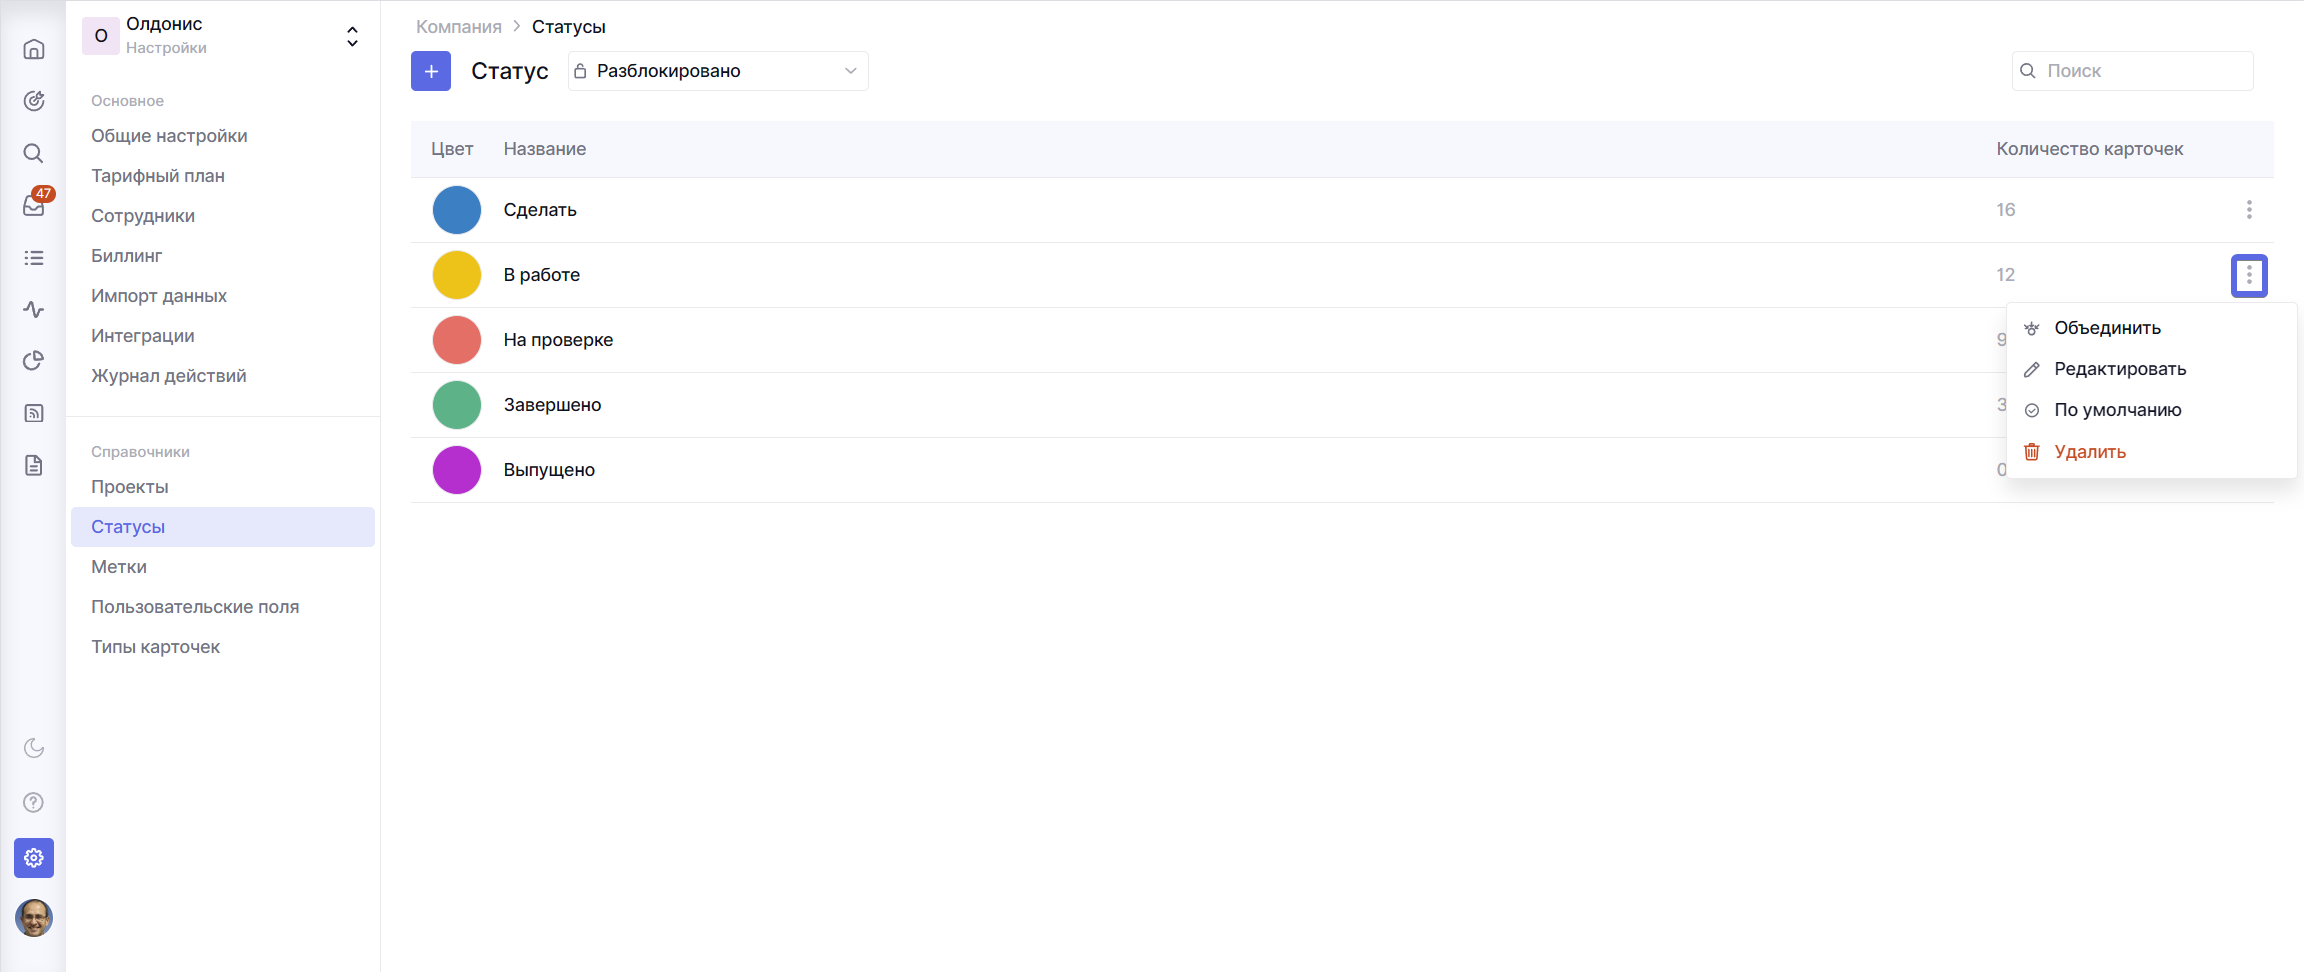
Task: Click the yellow color circle of В работе
Action: click(x=457, y=275)
